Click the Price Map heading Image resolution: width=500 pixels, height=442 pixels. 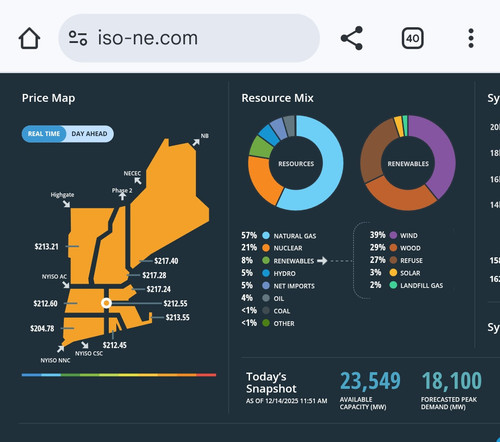[x=48, y=98]
